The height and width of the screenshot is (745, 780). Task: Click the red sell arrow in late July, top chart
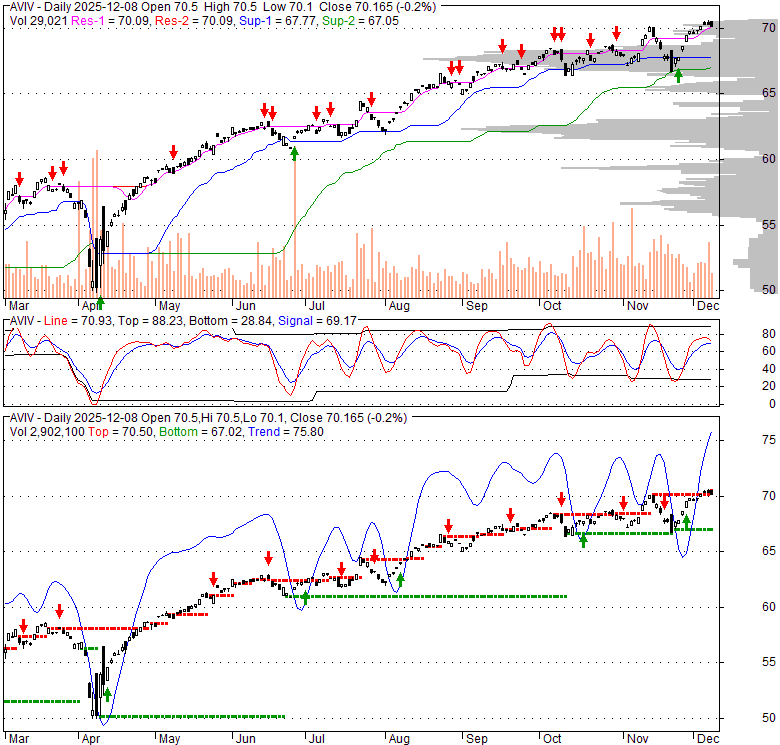click(371, 99)
